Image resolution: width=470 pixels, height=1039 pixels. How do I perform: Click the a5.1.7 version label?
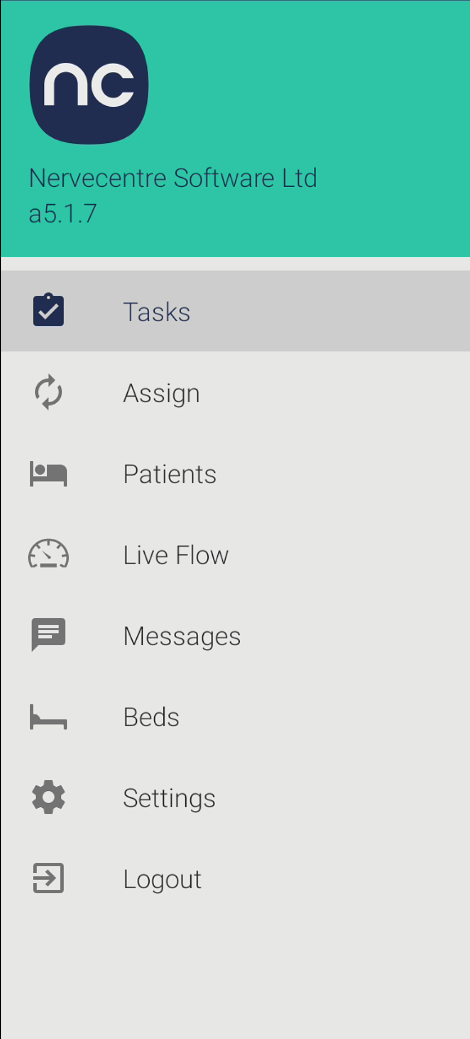[x=62, y=213]
